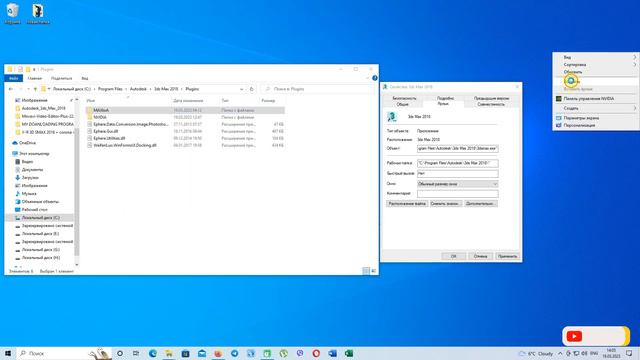
Task: Select the Ephere.Gui.dll file
Action: (105, 131)
